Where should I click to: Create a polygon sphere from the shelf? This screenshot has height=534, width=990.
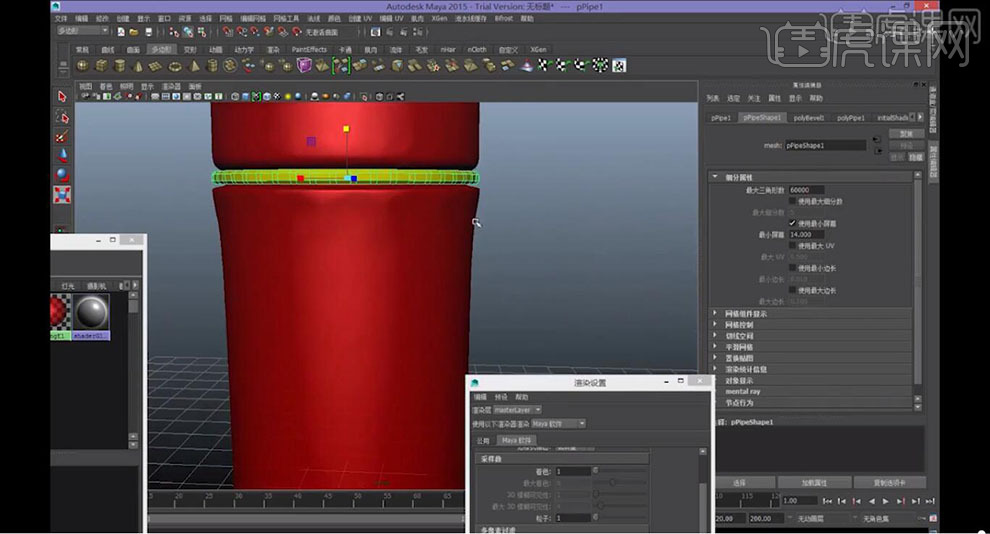pyautogui.click(x=83, y=66)
